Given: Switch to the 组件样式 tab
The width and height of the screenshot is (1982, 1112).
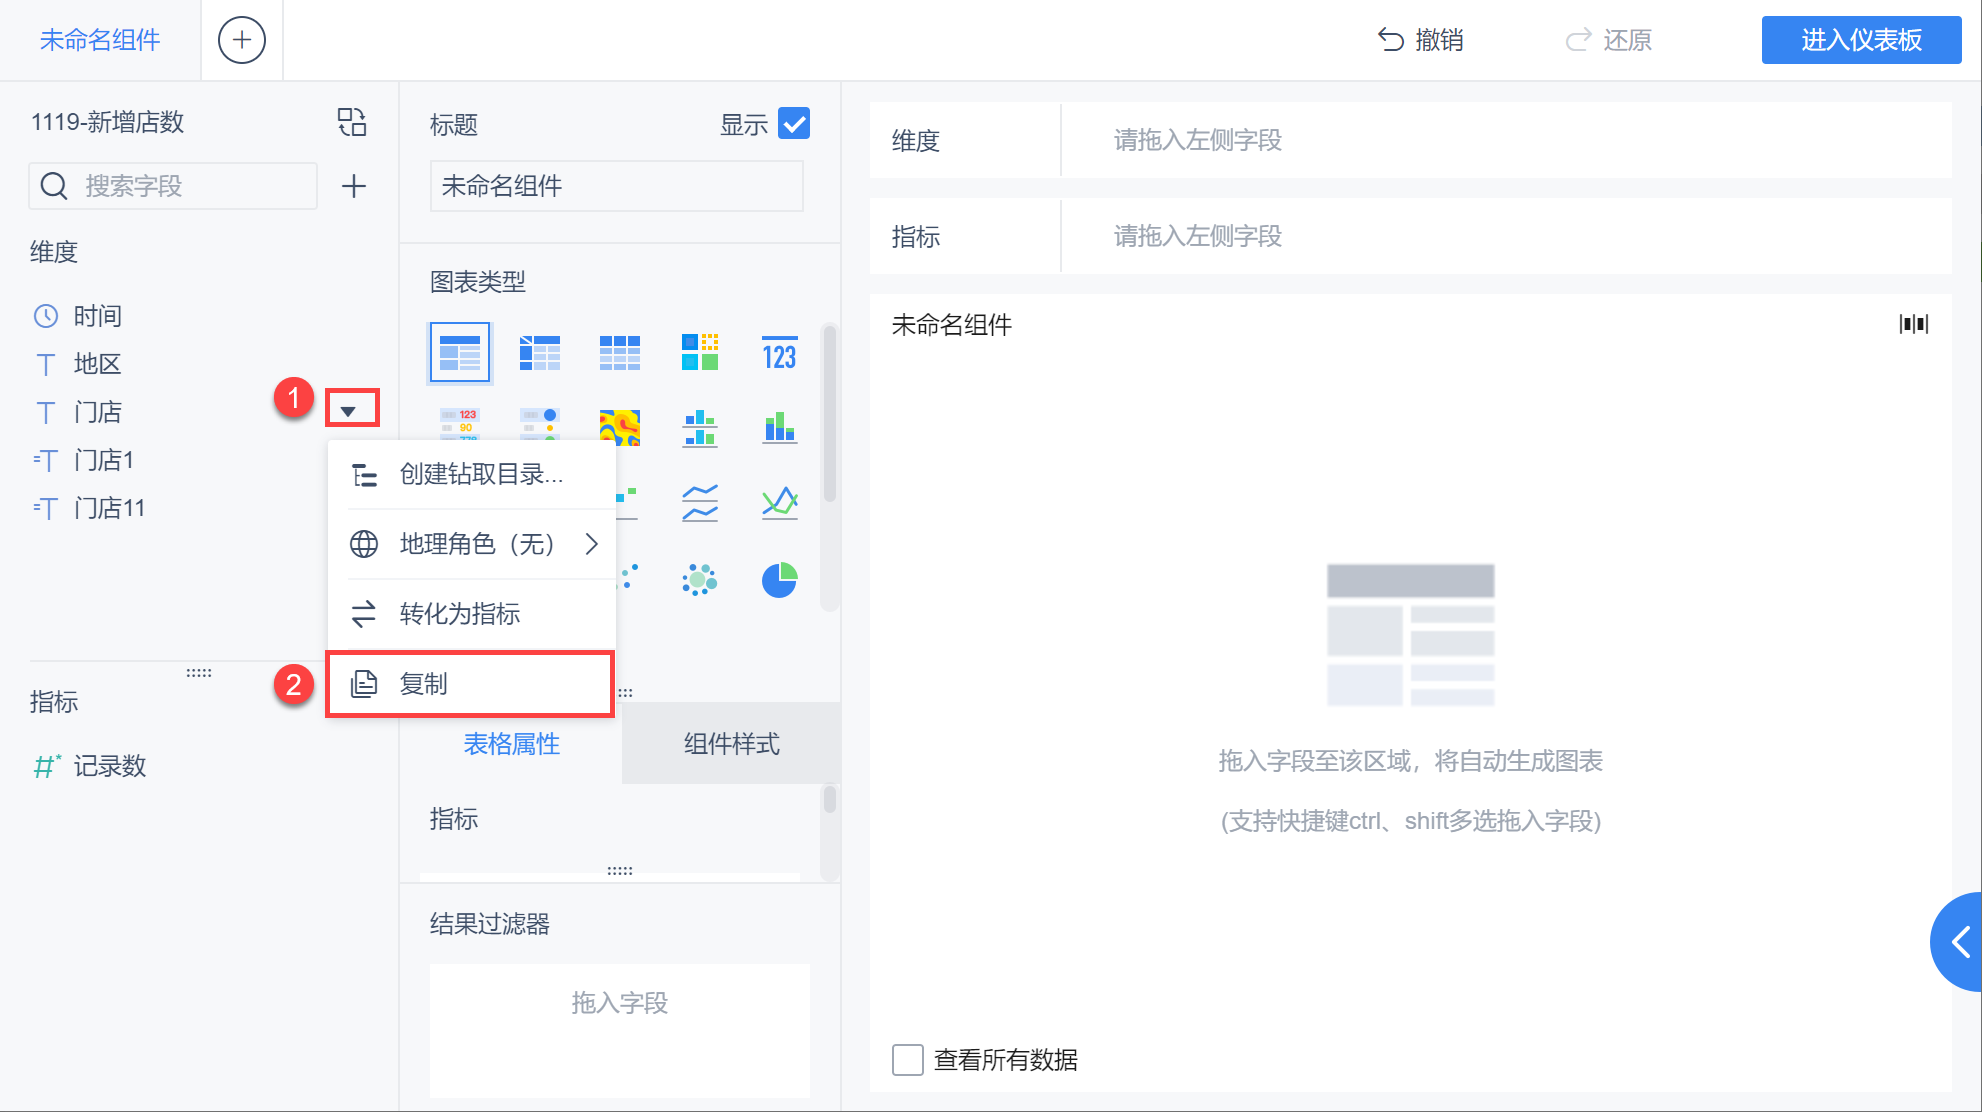Looking at the screenshot, I should point(731,743).
